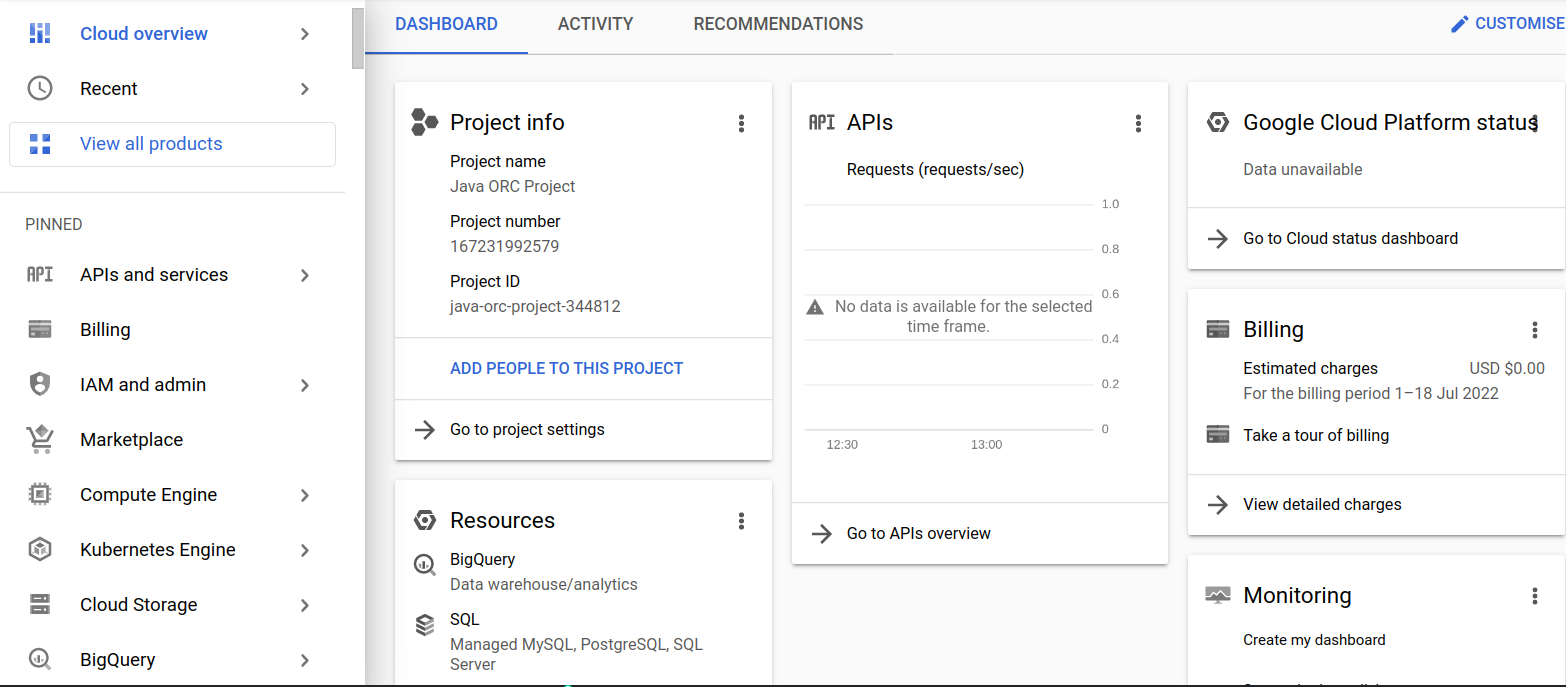The height and width of the screenshot is (687, 1566).
Task: Open the BigQuery resource link
Action: 482,559
